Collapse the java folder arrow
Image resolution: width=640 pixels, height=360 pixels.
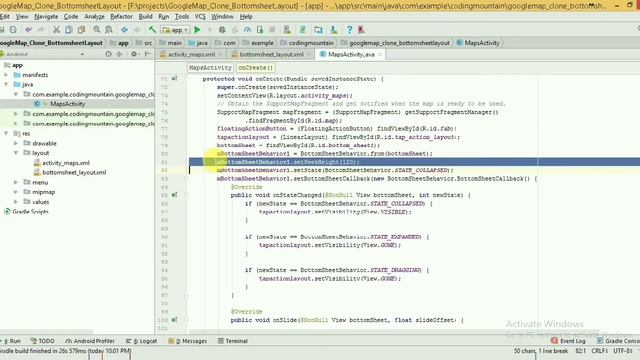pyautogui.click(x=6, y=84)
